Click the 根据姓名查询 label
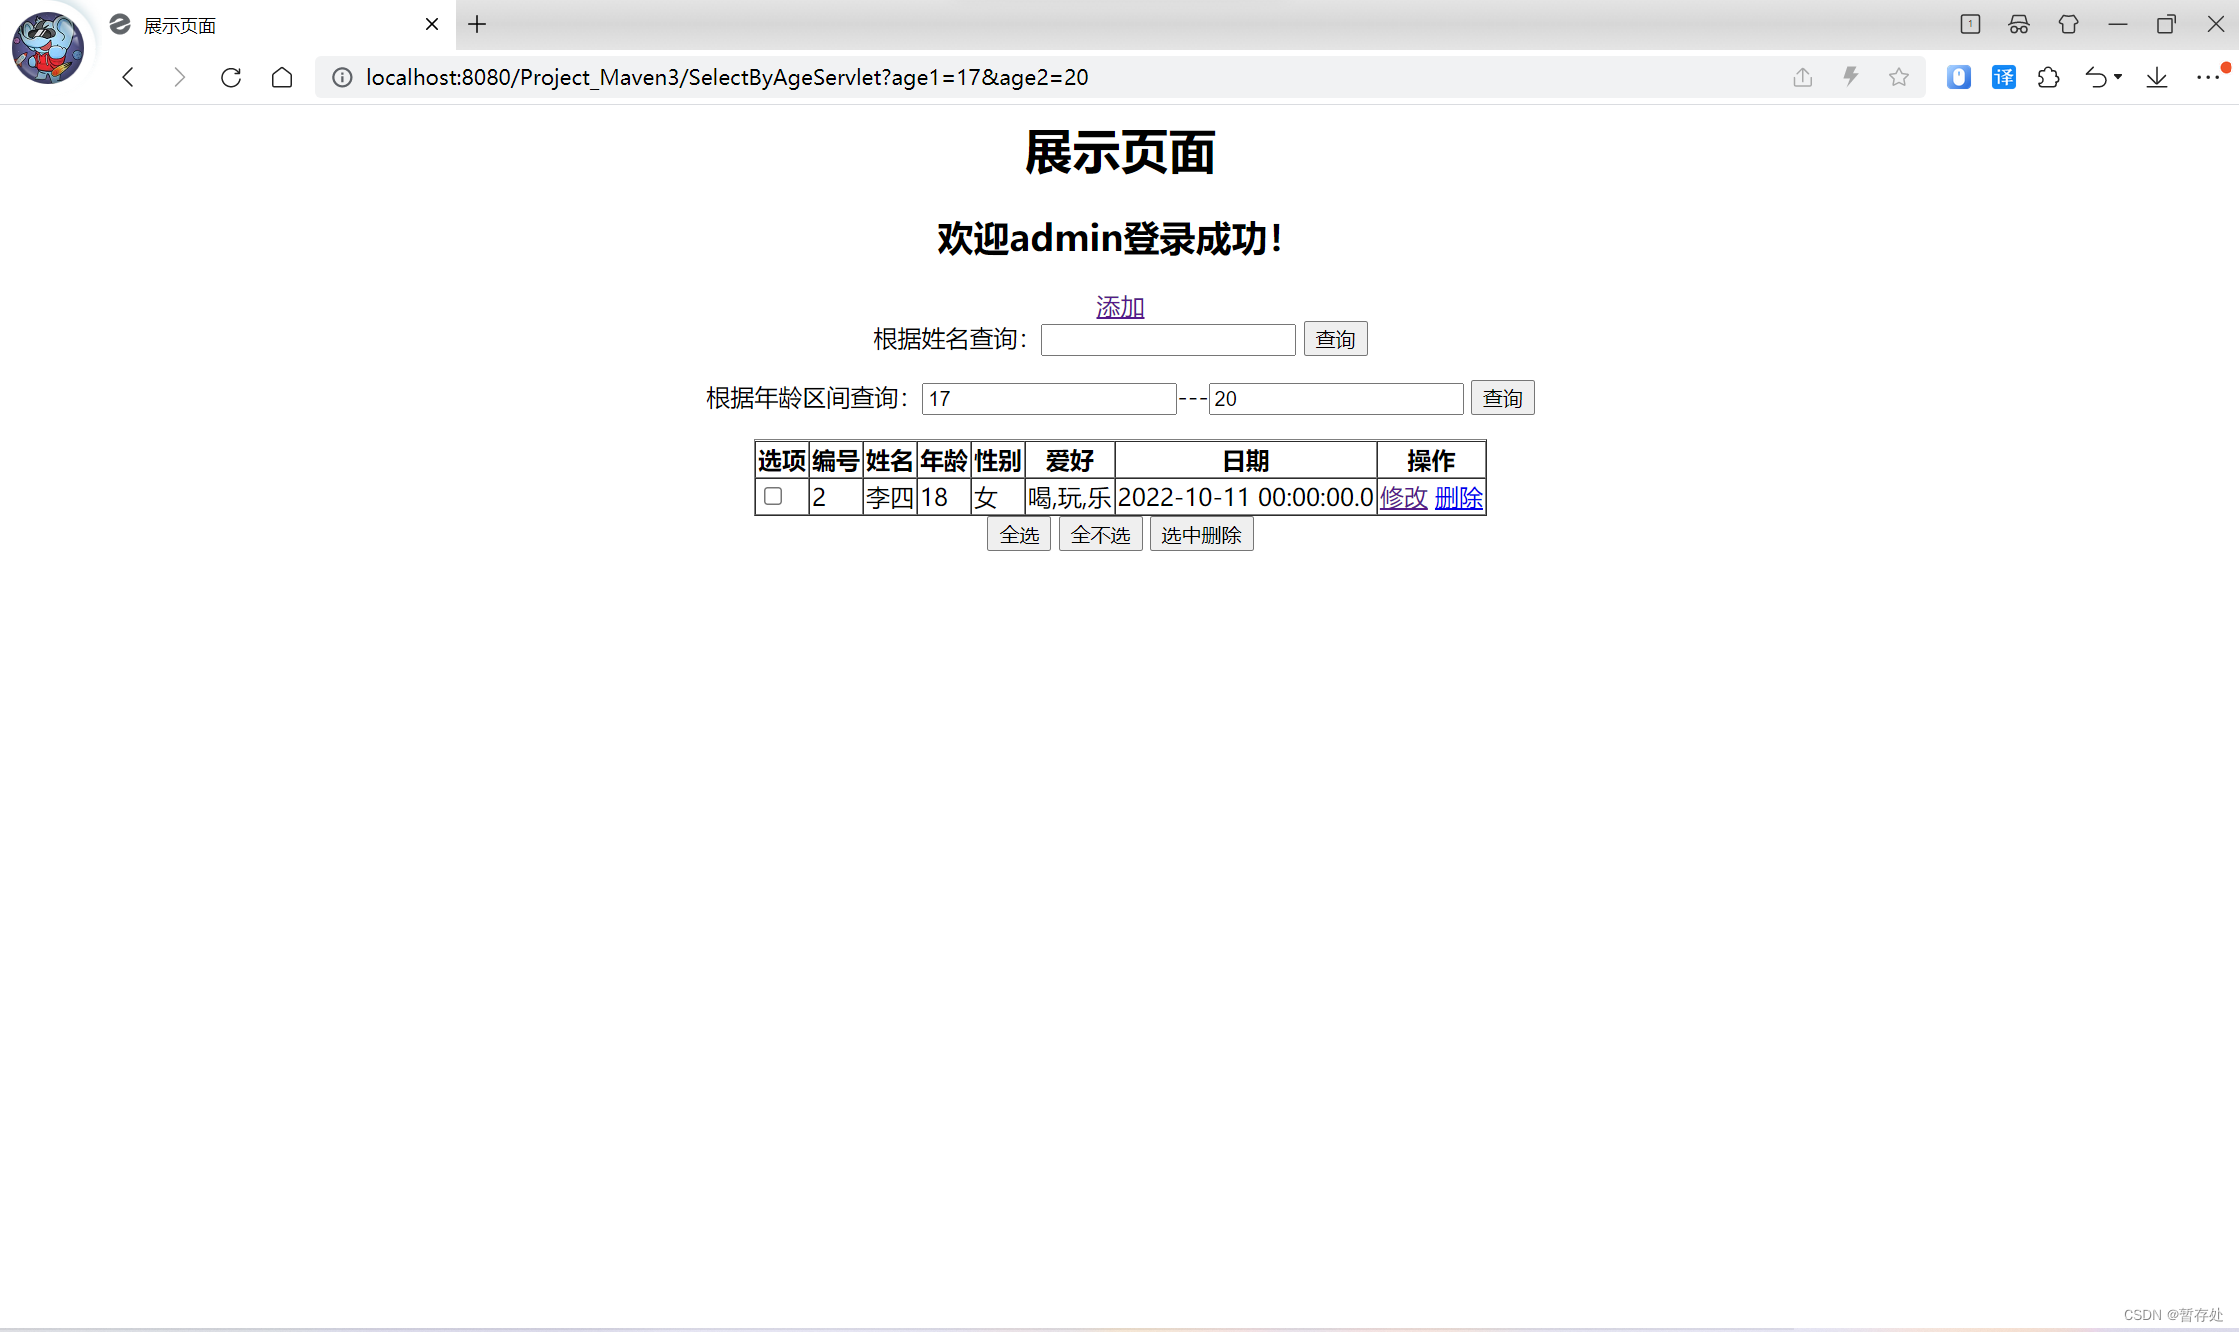 950,339
